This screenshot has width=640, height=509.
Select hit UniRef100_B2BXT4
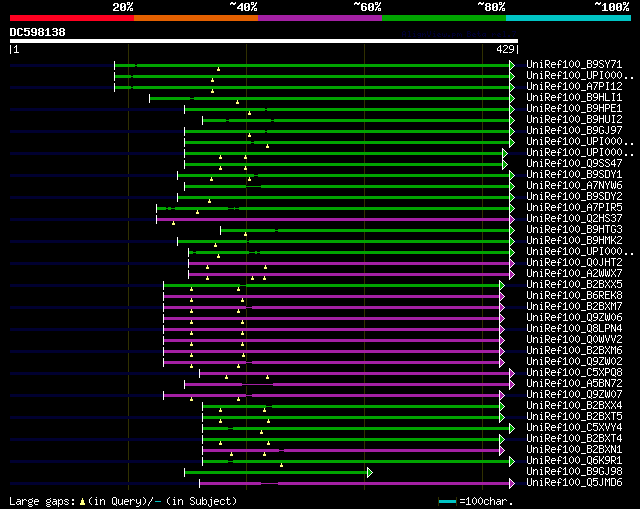[x=574, y=439]
